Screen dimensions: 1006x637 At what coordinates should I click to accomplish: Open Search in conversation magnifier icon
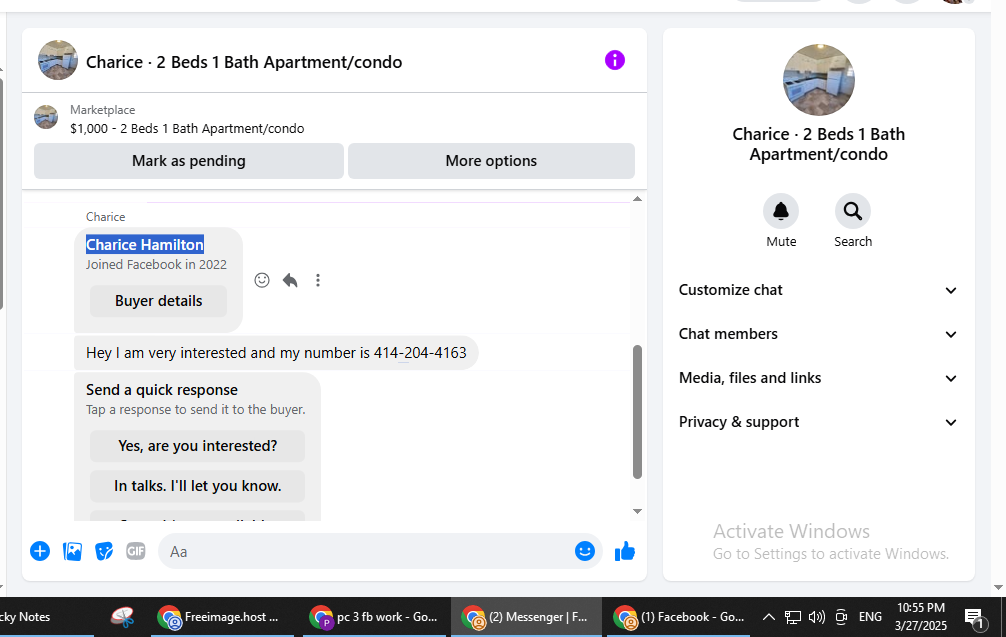point(853,211)
